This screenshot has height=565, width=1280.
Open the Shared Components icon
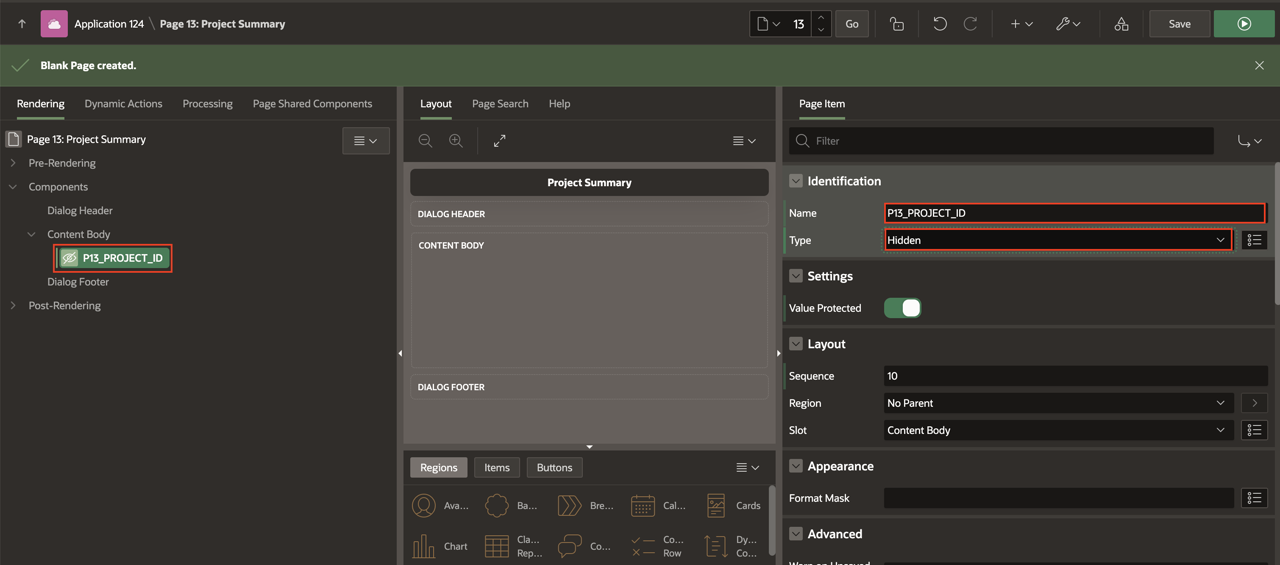(x=1121, y=24)
